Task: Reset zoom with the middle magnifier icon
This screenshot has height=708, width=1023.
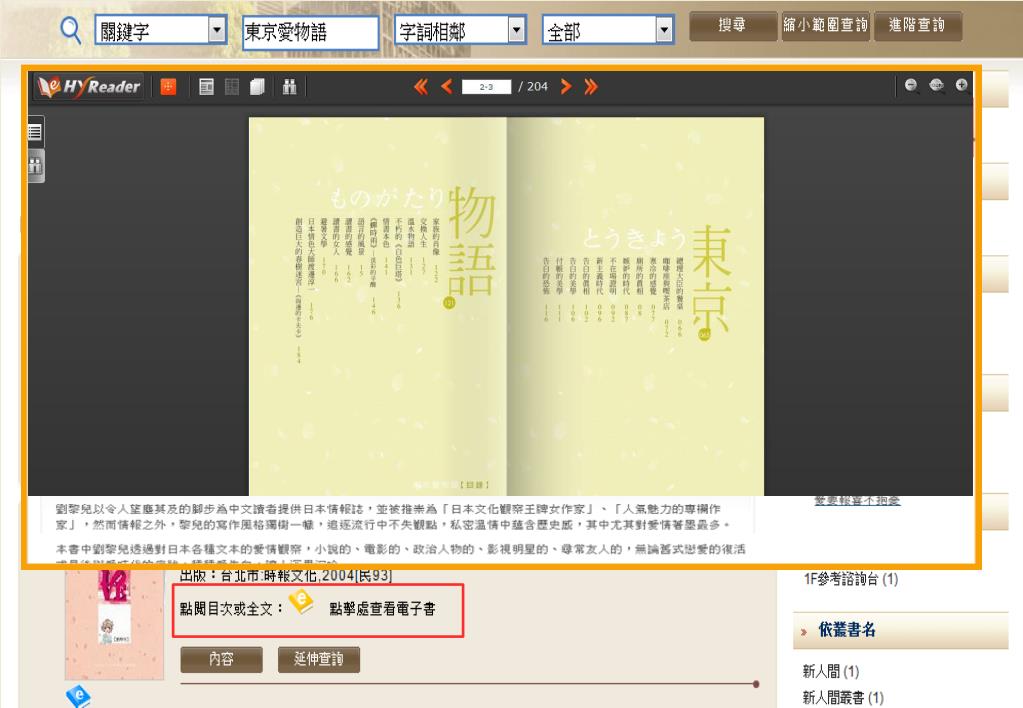Action: point(936,85)
